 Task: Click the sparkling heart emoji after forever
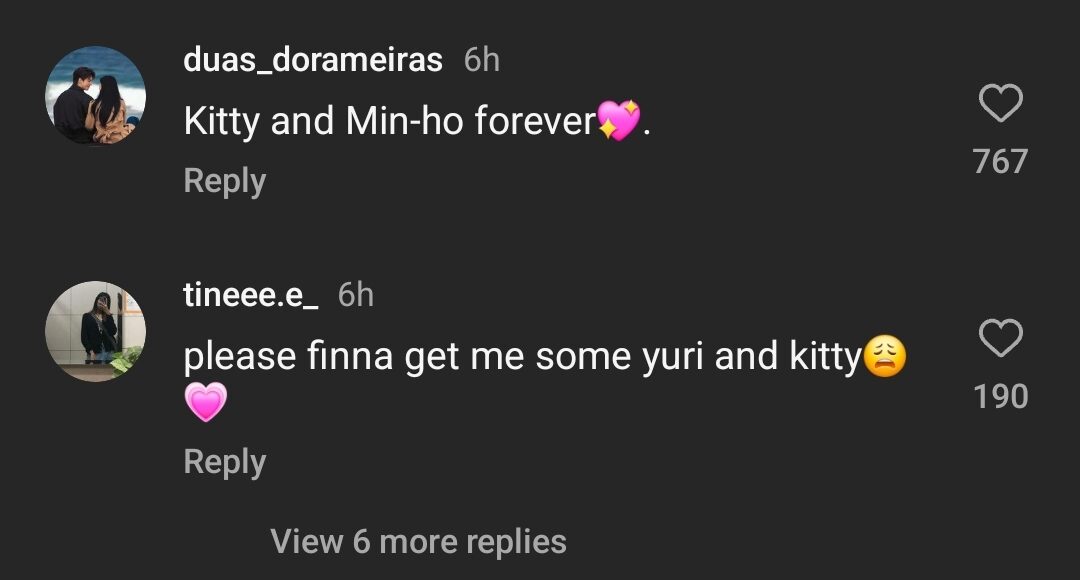pyautogui.click(x=617, y=124)
